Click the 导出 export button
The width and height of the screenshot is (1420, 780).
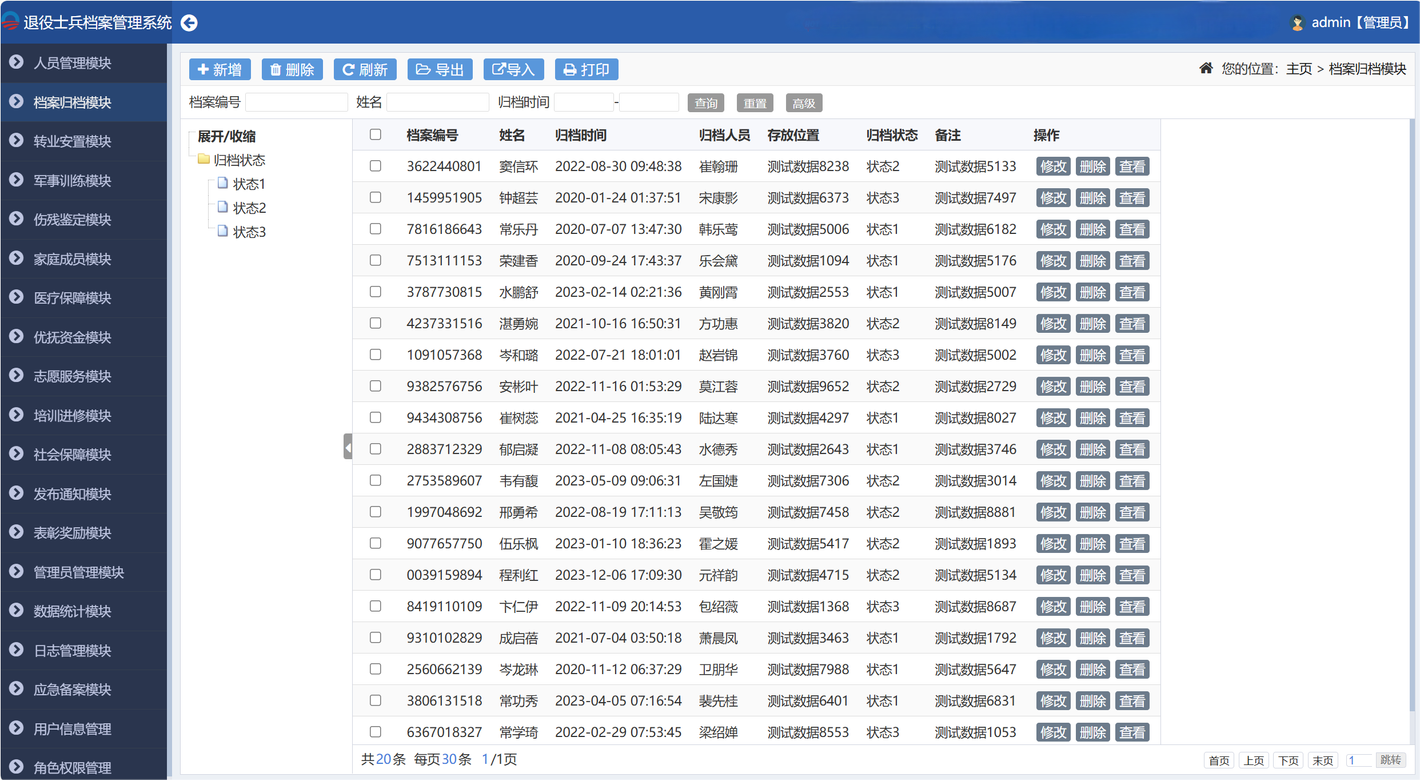point(440,69)
